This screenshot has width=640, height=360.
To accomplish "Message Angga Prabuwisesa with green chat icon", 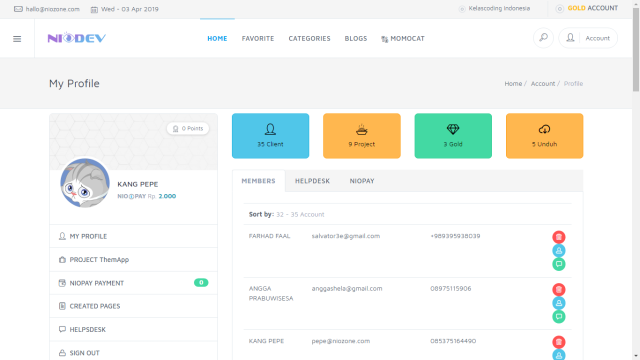I will [x=559, y=316].
